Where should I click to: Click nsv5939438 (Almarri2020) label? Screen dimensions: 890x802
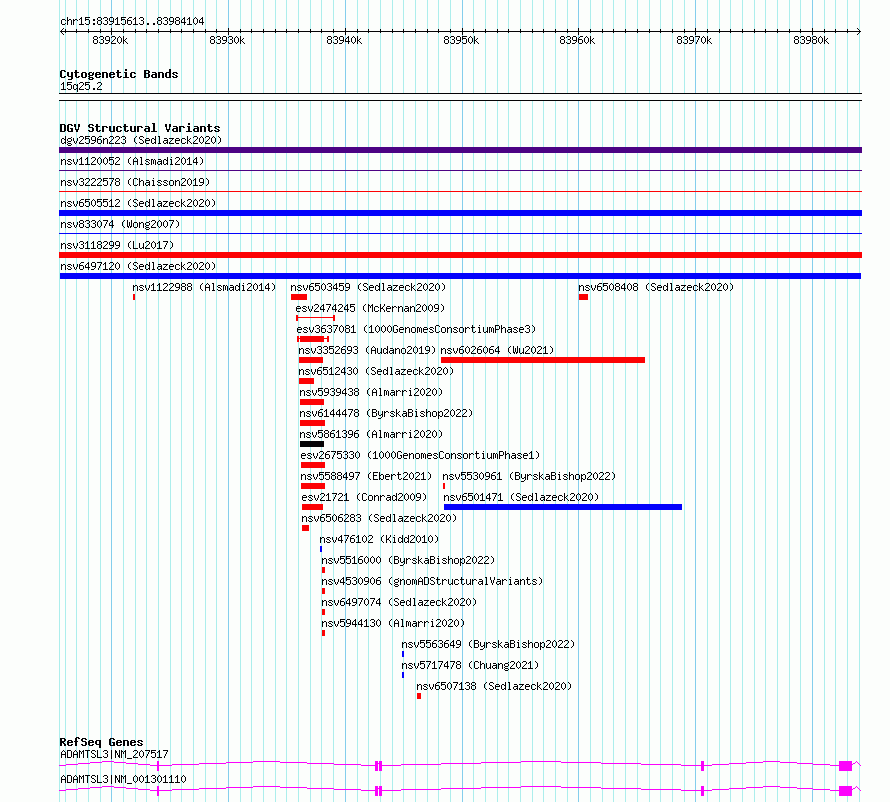pos(371,392)
